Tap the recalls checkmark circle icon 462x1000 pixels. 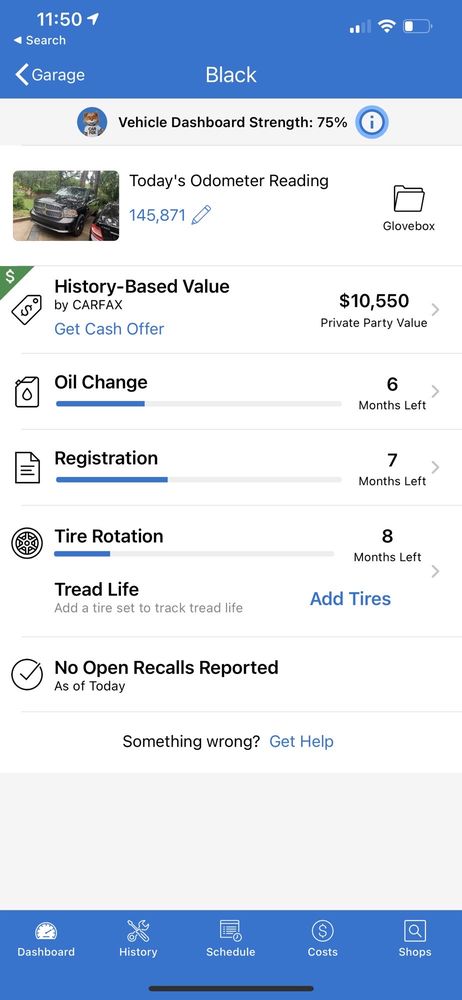pos(27,675)
